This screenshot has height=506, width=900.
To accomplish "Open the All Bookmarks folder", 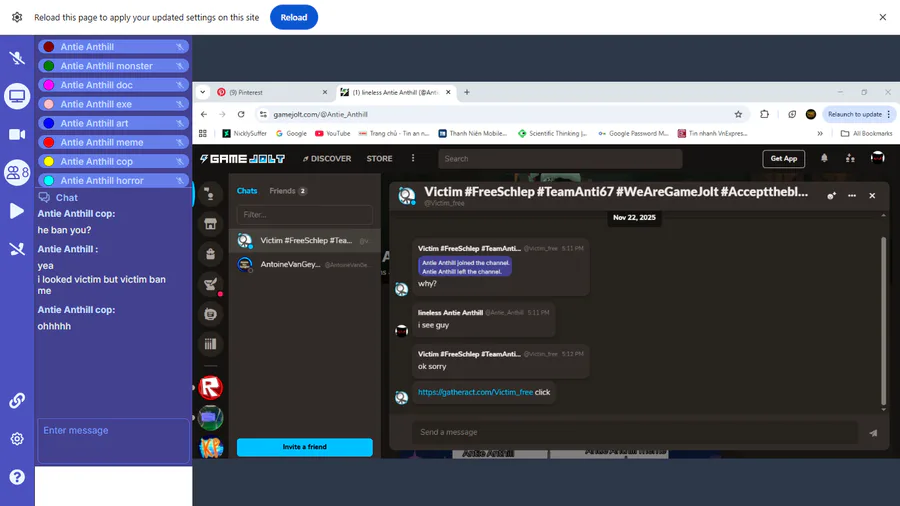I will point(867,133).
